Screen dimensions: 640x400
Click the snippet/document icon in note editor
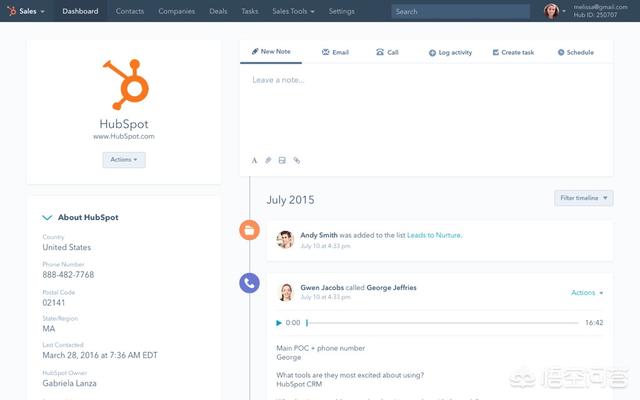click(x=282, y=160)
